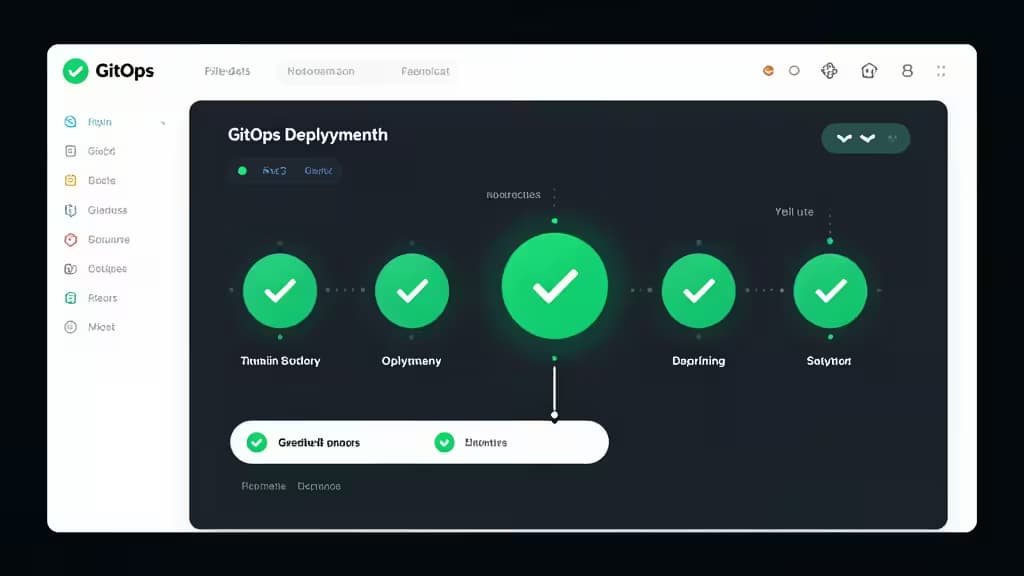The width and height of the screenshot is (1024, 576).
Task: Click the Micet sidebar icon
Action: [x=71, y=327]
